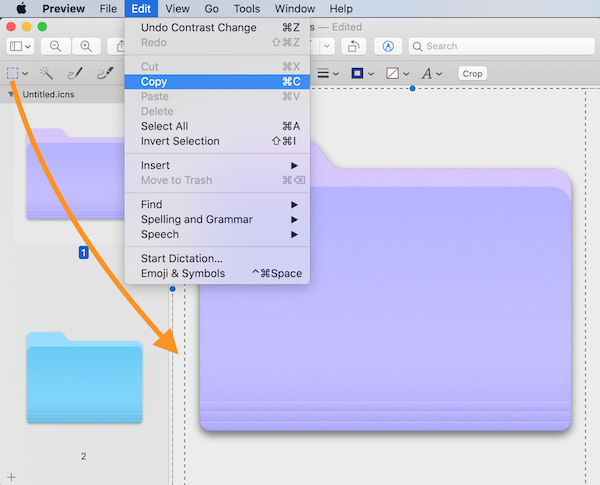This screenshot has width=600, height=485.
Task: Click the left selection handle
Action: pyautogui.click(x=173, y=289)
